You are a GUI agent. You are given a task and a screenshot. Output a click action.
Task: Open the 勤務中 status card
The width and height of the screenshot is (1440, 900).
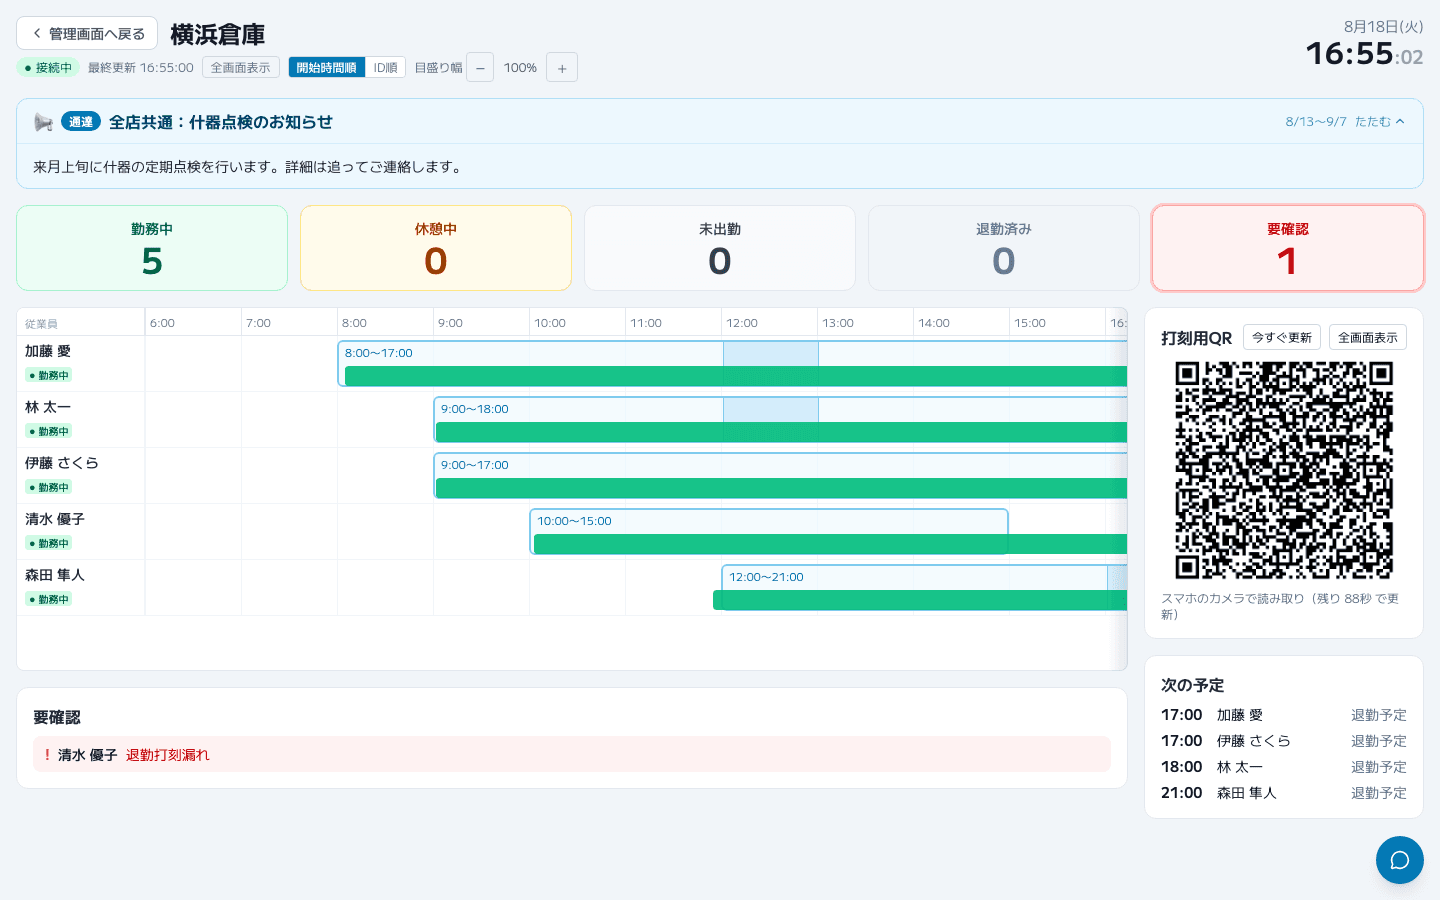pyautogui.click(x=152, y=248)
